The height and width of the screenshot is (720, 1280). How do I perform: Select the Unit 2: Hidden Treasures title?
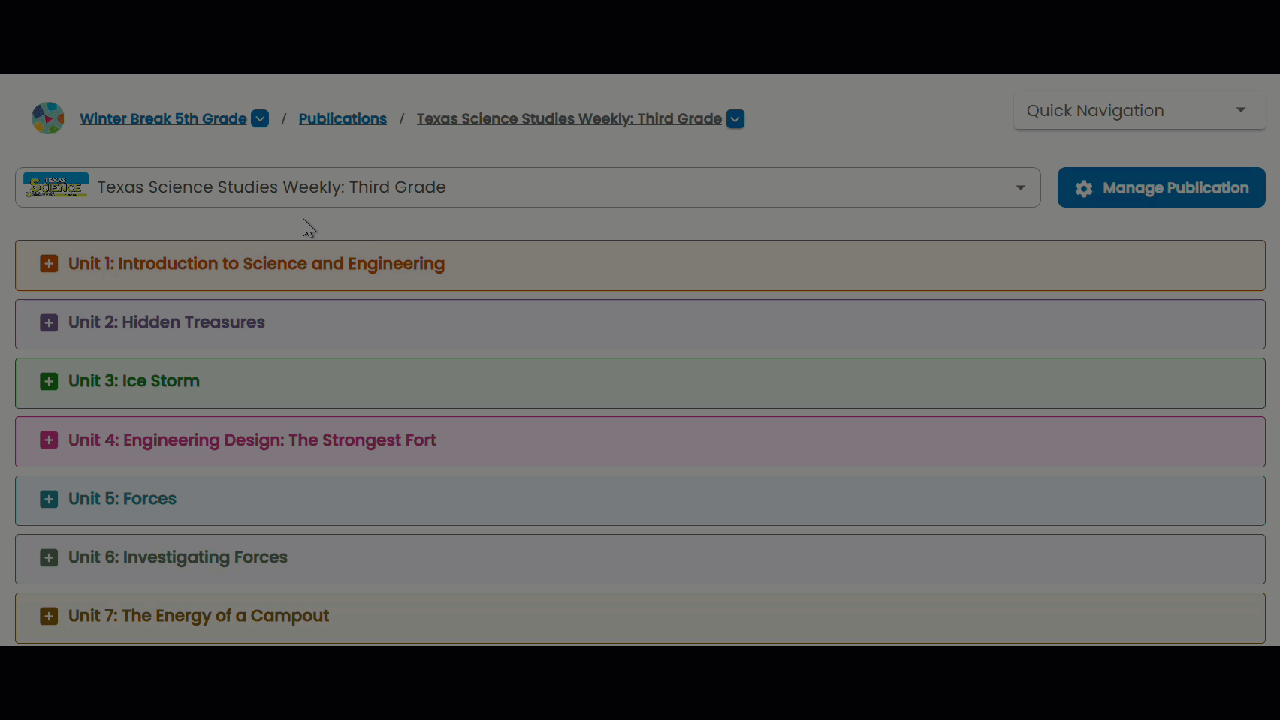pyautogui.click(x=167, y=322)
